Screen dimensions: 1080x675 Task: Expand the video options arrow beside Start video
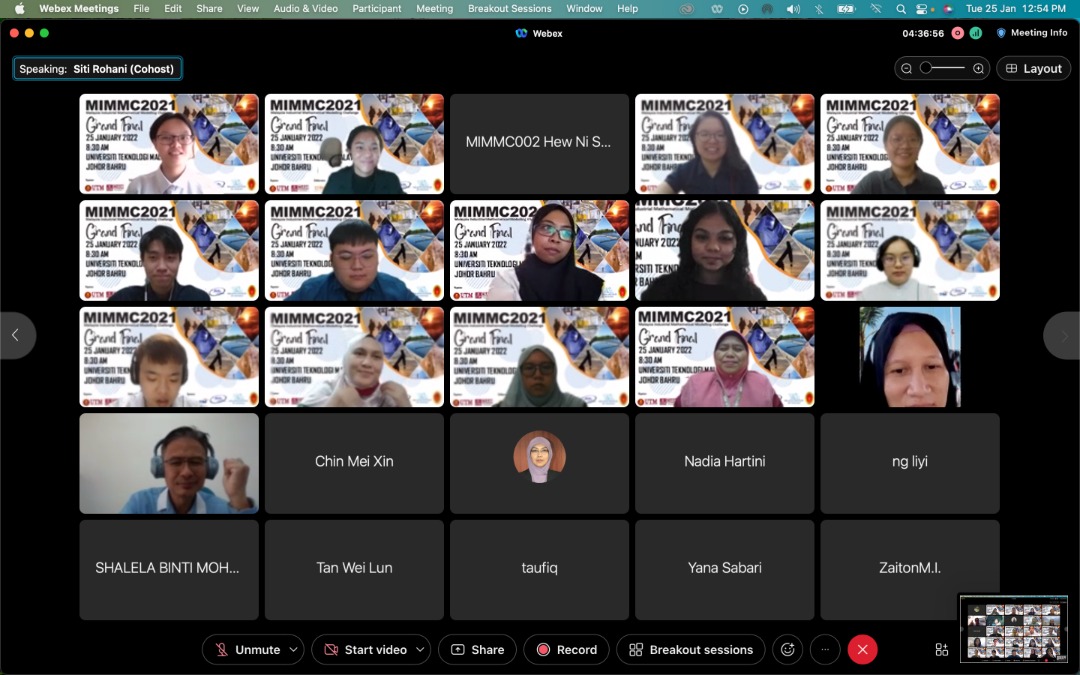(x=420, y=650)
